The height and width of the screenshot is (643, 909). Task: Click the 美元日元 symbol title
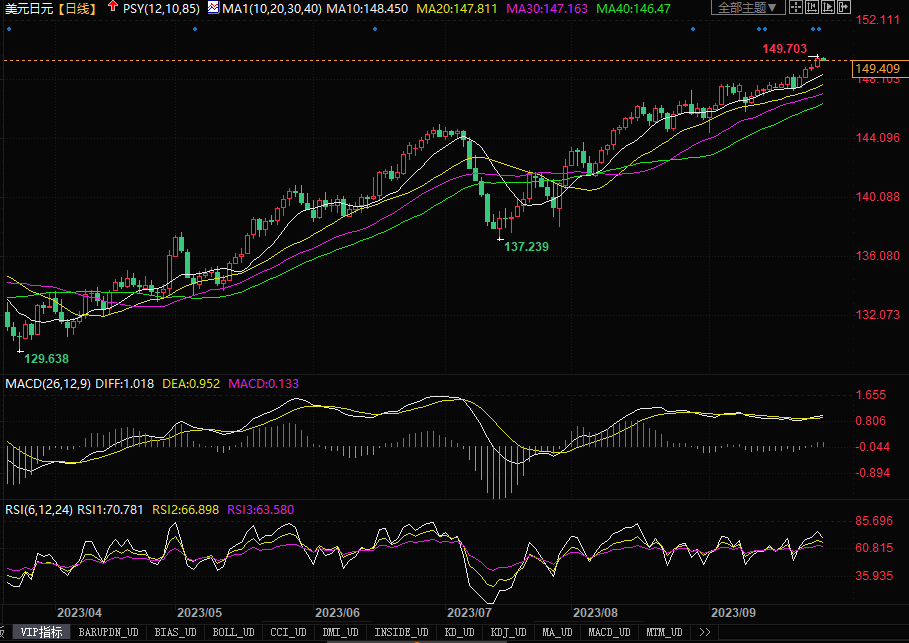[x=29, y=8]
